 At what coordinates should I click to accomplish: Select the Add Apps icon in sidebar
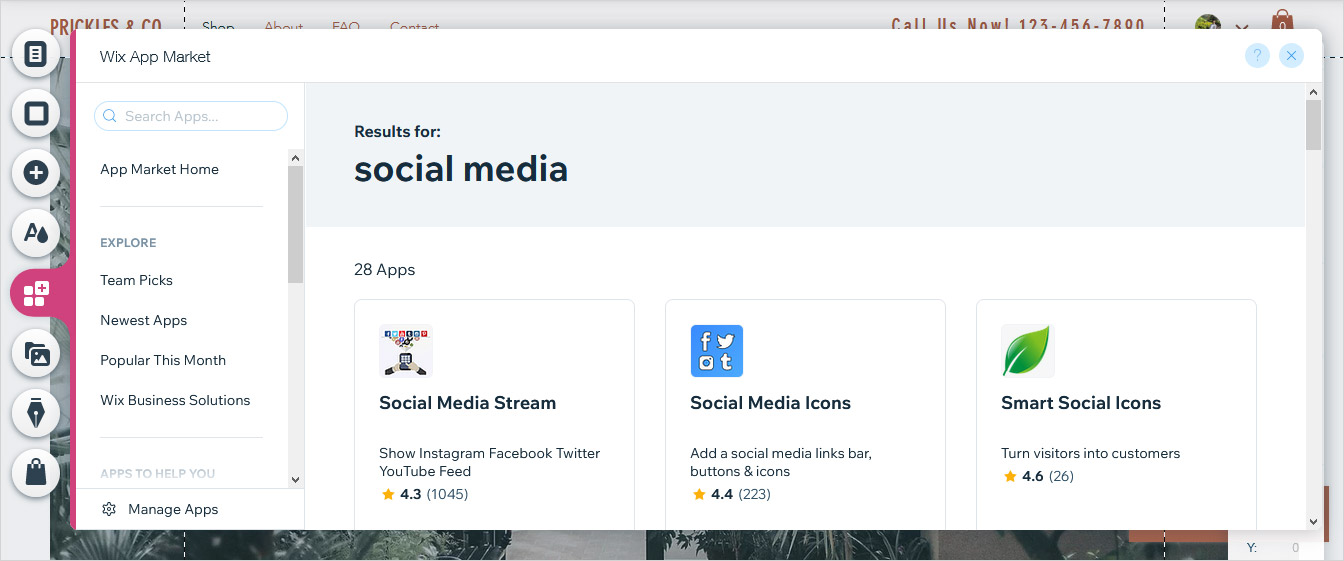36,293
